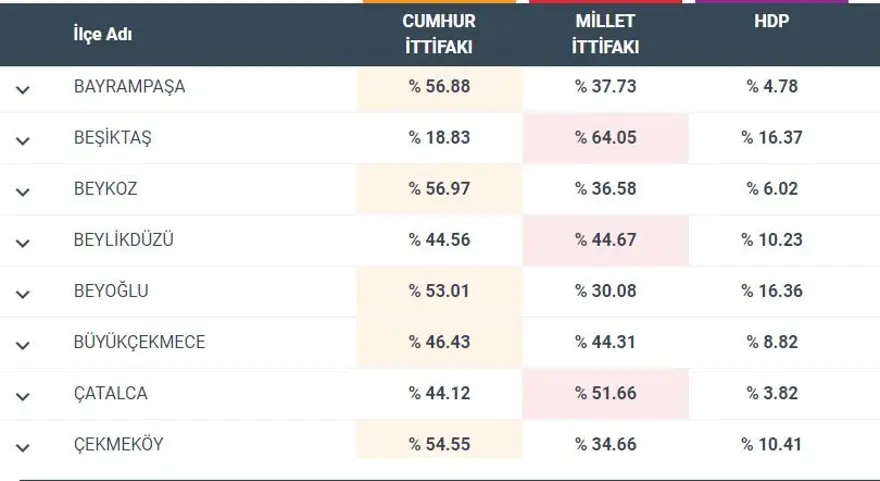Click the CUMHUR İTTİFAKI column header
The width and height of the screenshot is (880, 481).
438,34
